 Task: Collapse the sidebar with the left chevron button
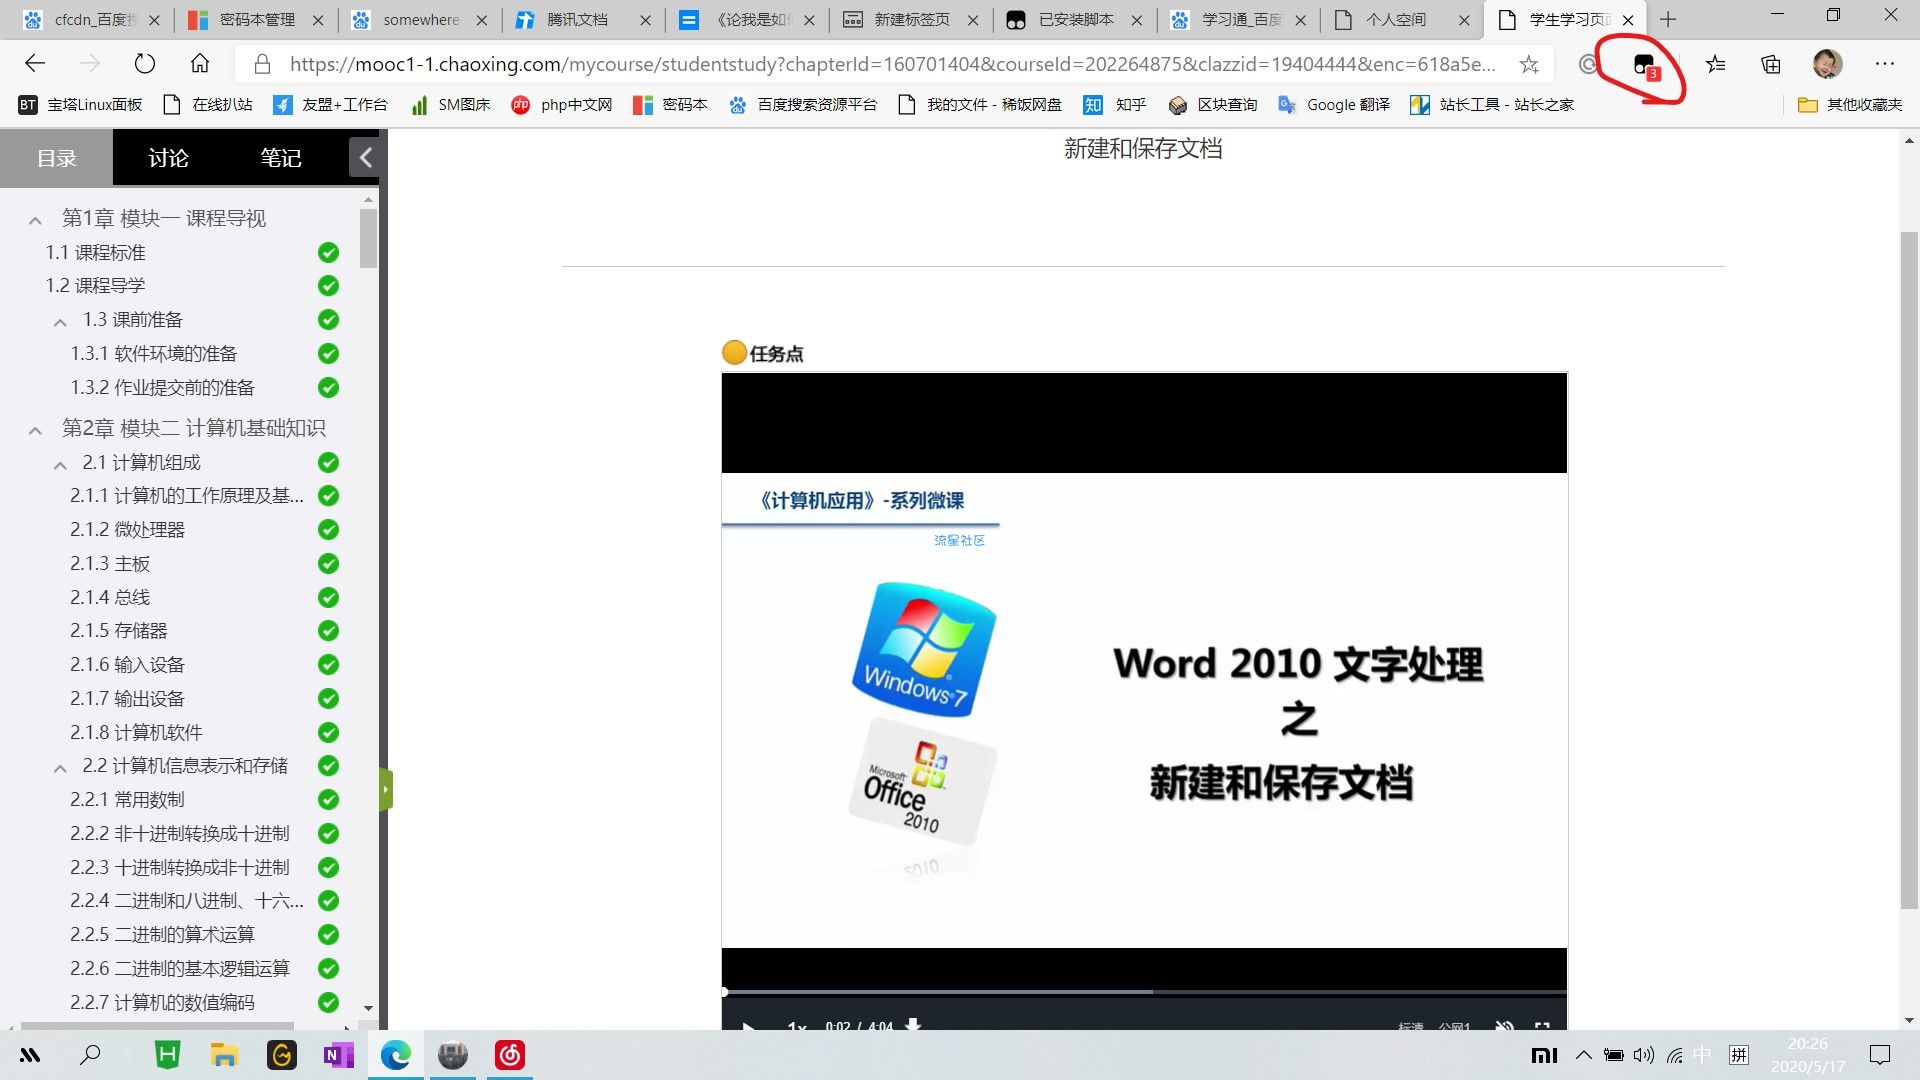(x=365, y=157)
